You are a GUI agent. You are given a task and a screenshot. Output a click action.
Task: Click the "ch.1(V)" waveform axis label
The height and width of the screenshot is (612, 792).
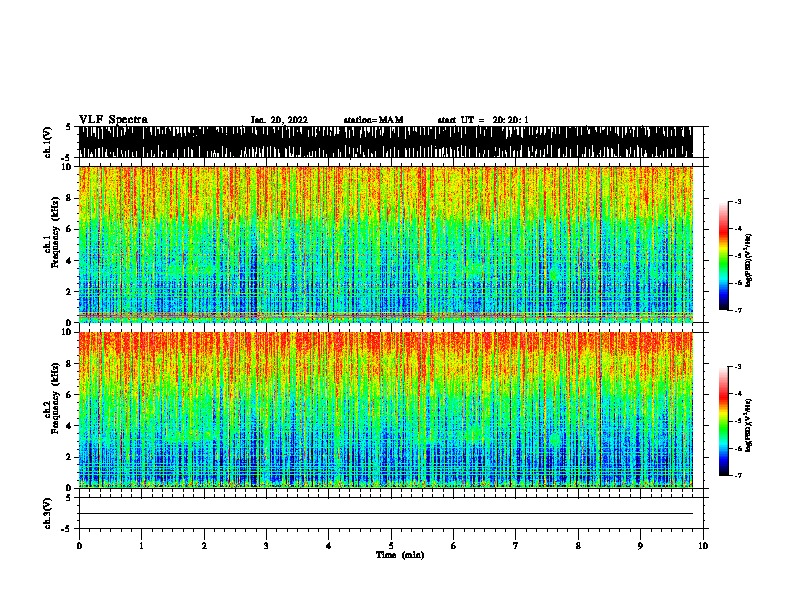tap(47, 142)
